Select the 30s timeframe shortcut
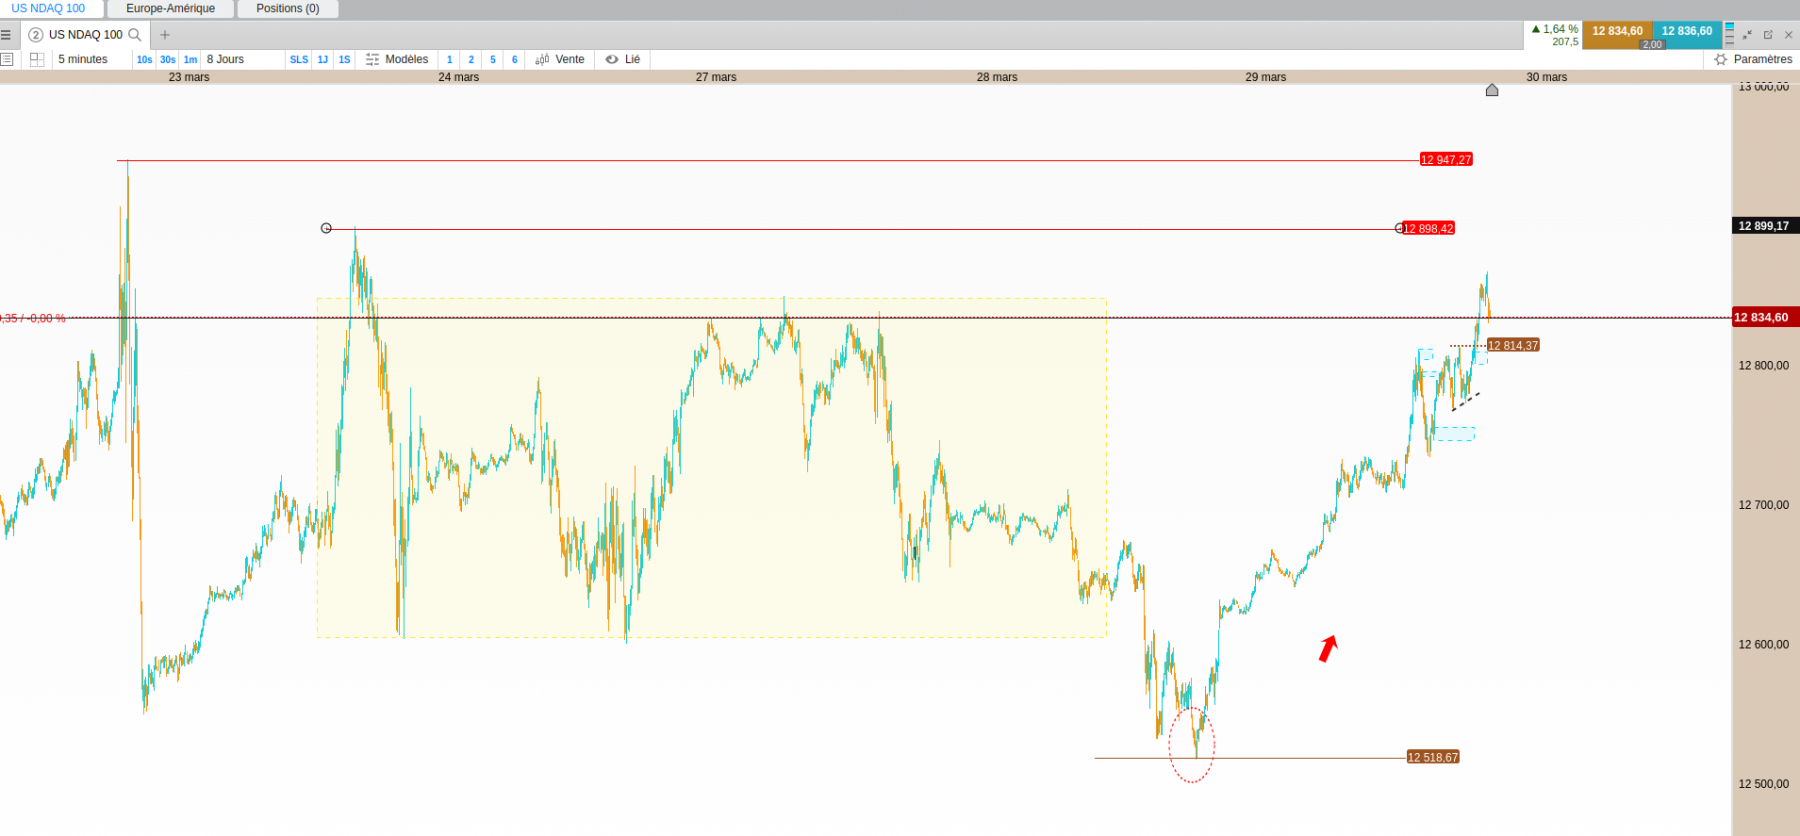Screen dimensions: 1800x836 [168, 60]
